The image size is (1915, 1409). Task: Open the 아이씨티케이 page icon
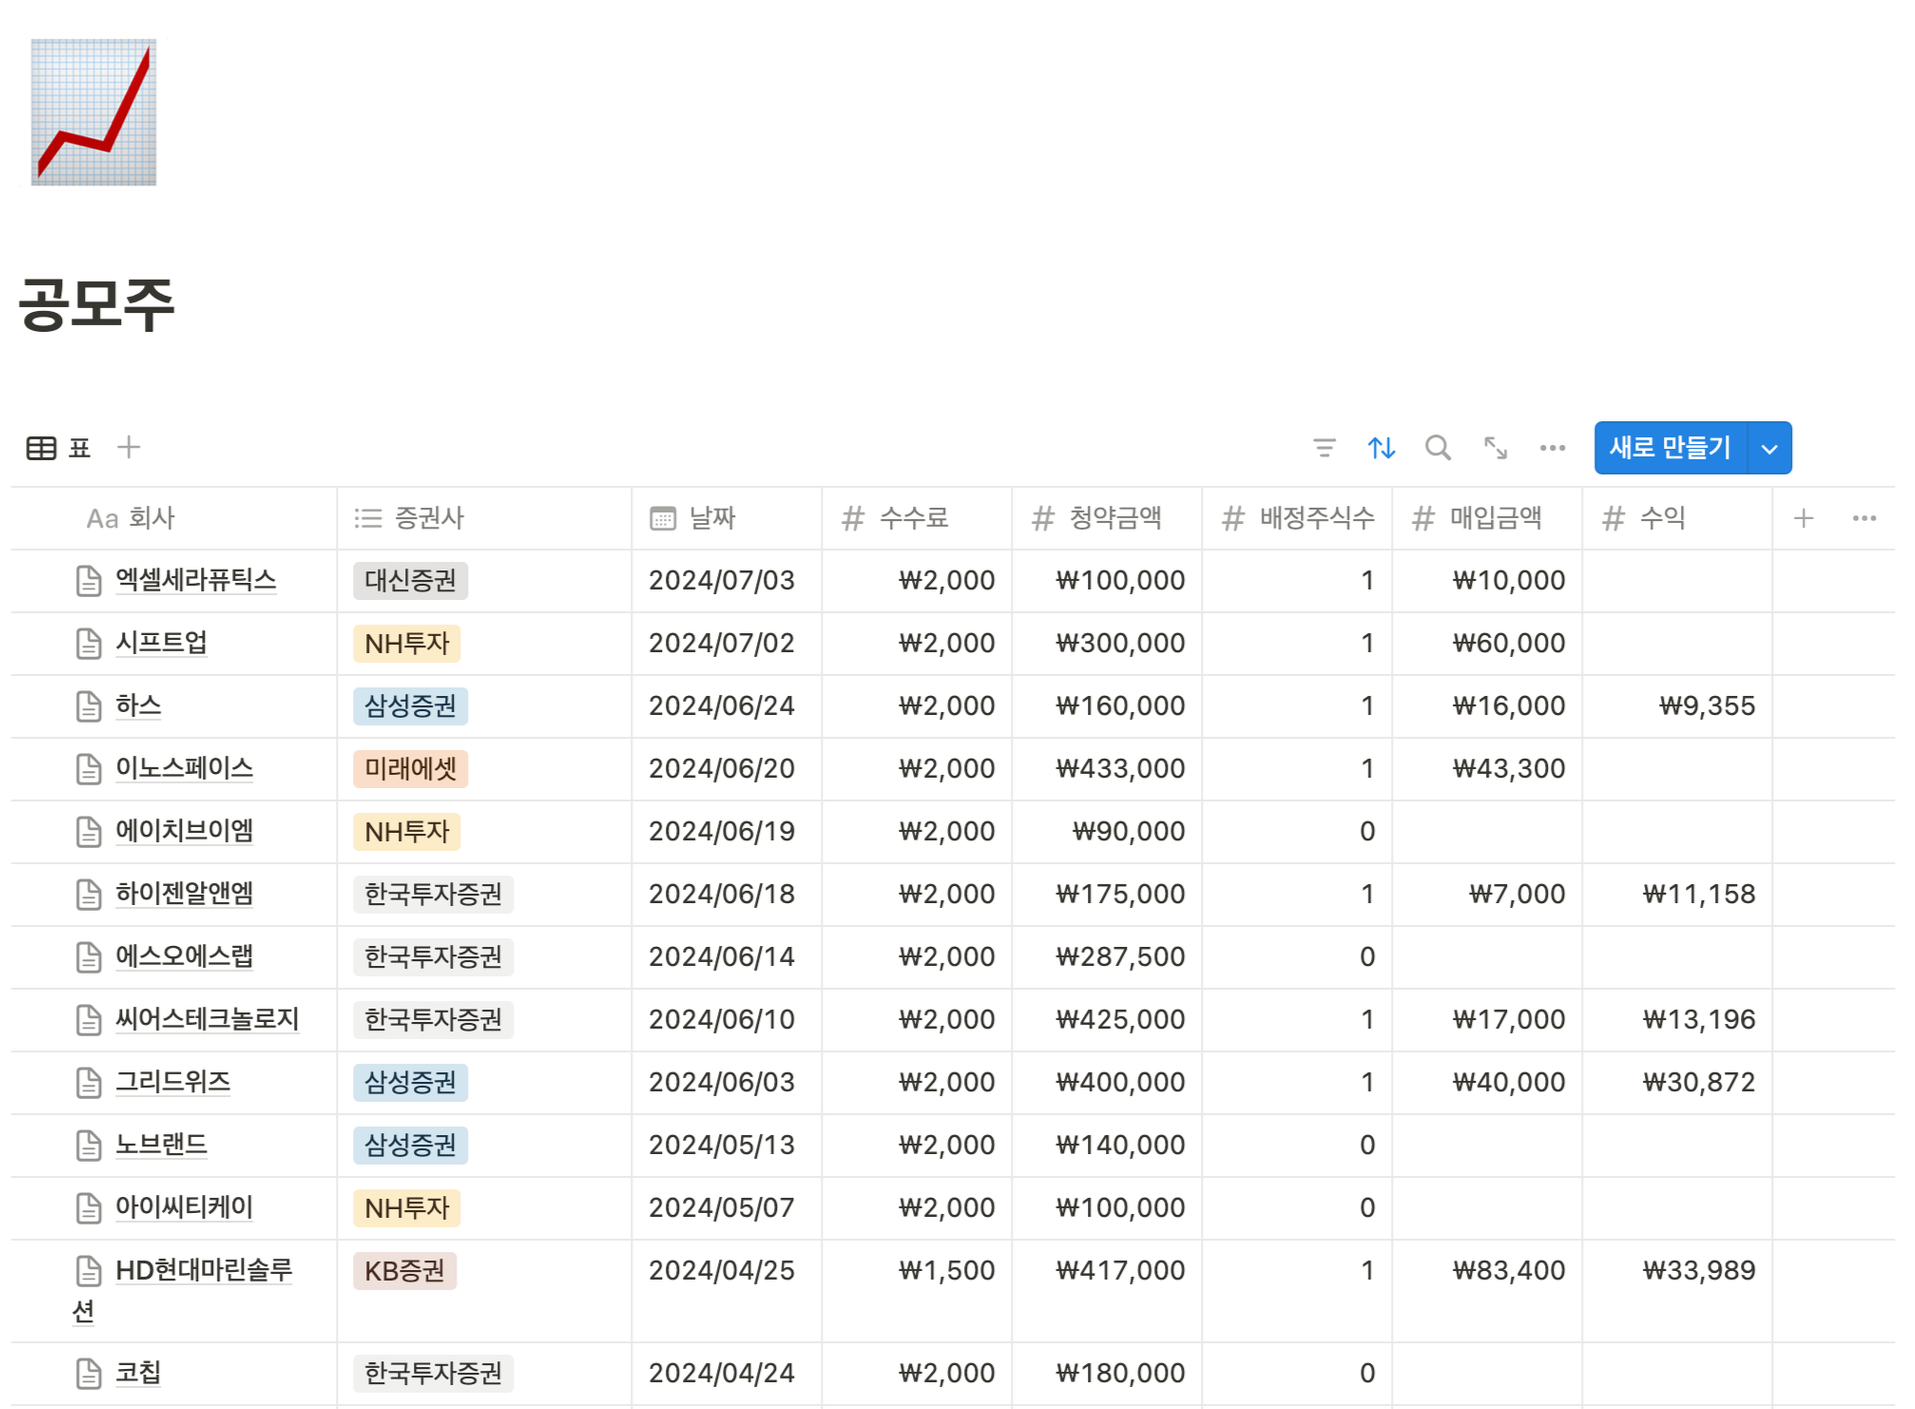coord(88,1209)
